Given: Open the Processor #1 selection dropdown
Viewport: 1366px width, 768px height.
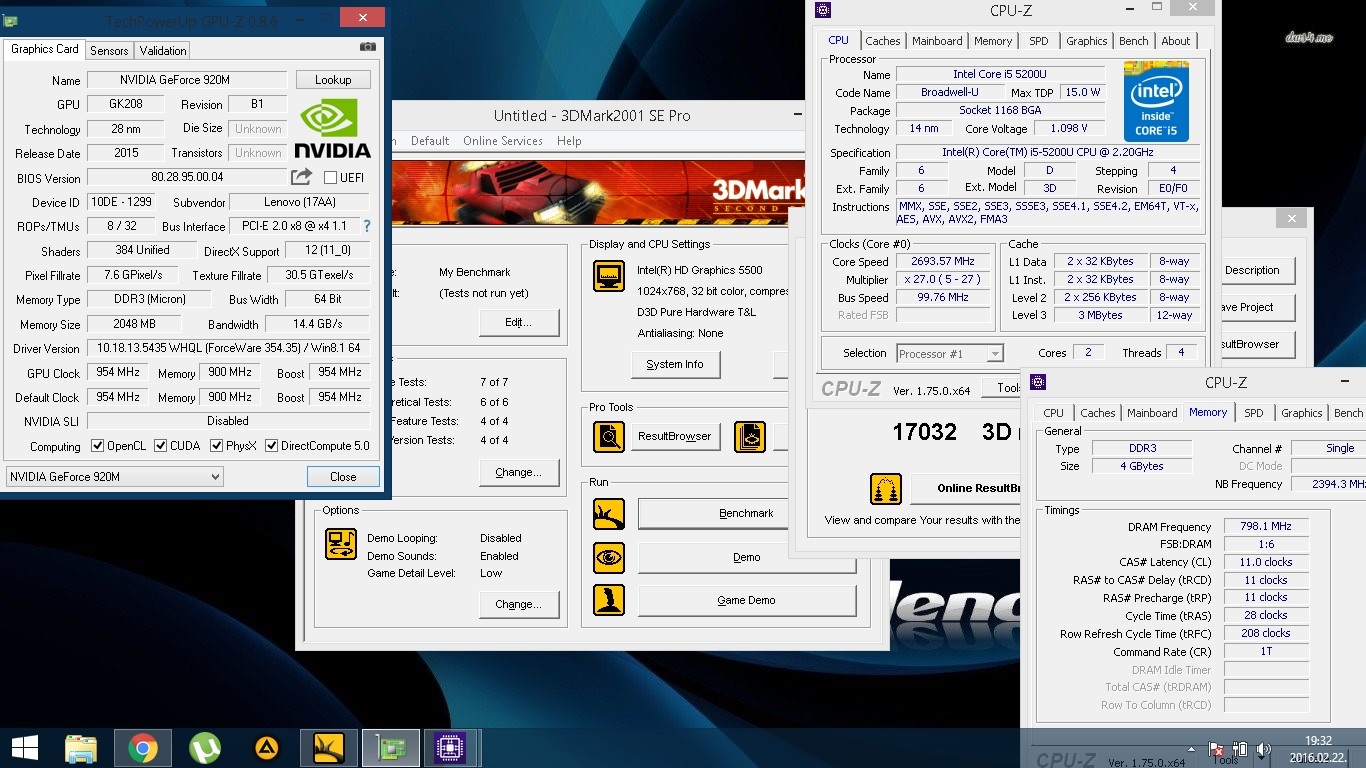Looking at the screenshot, I should point(949,353).
